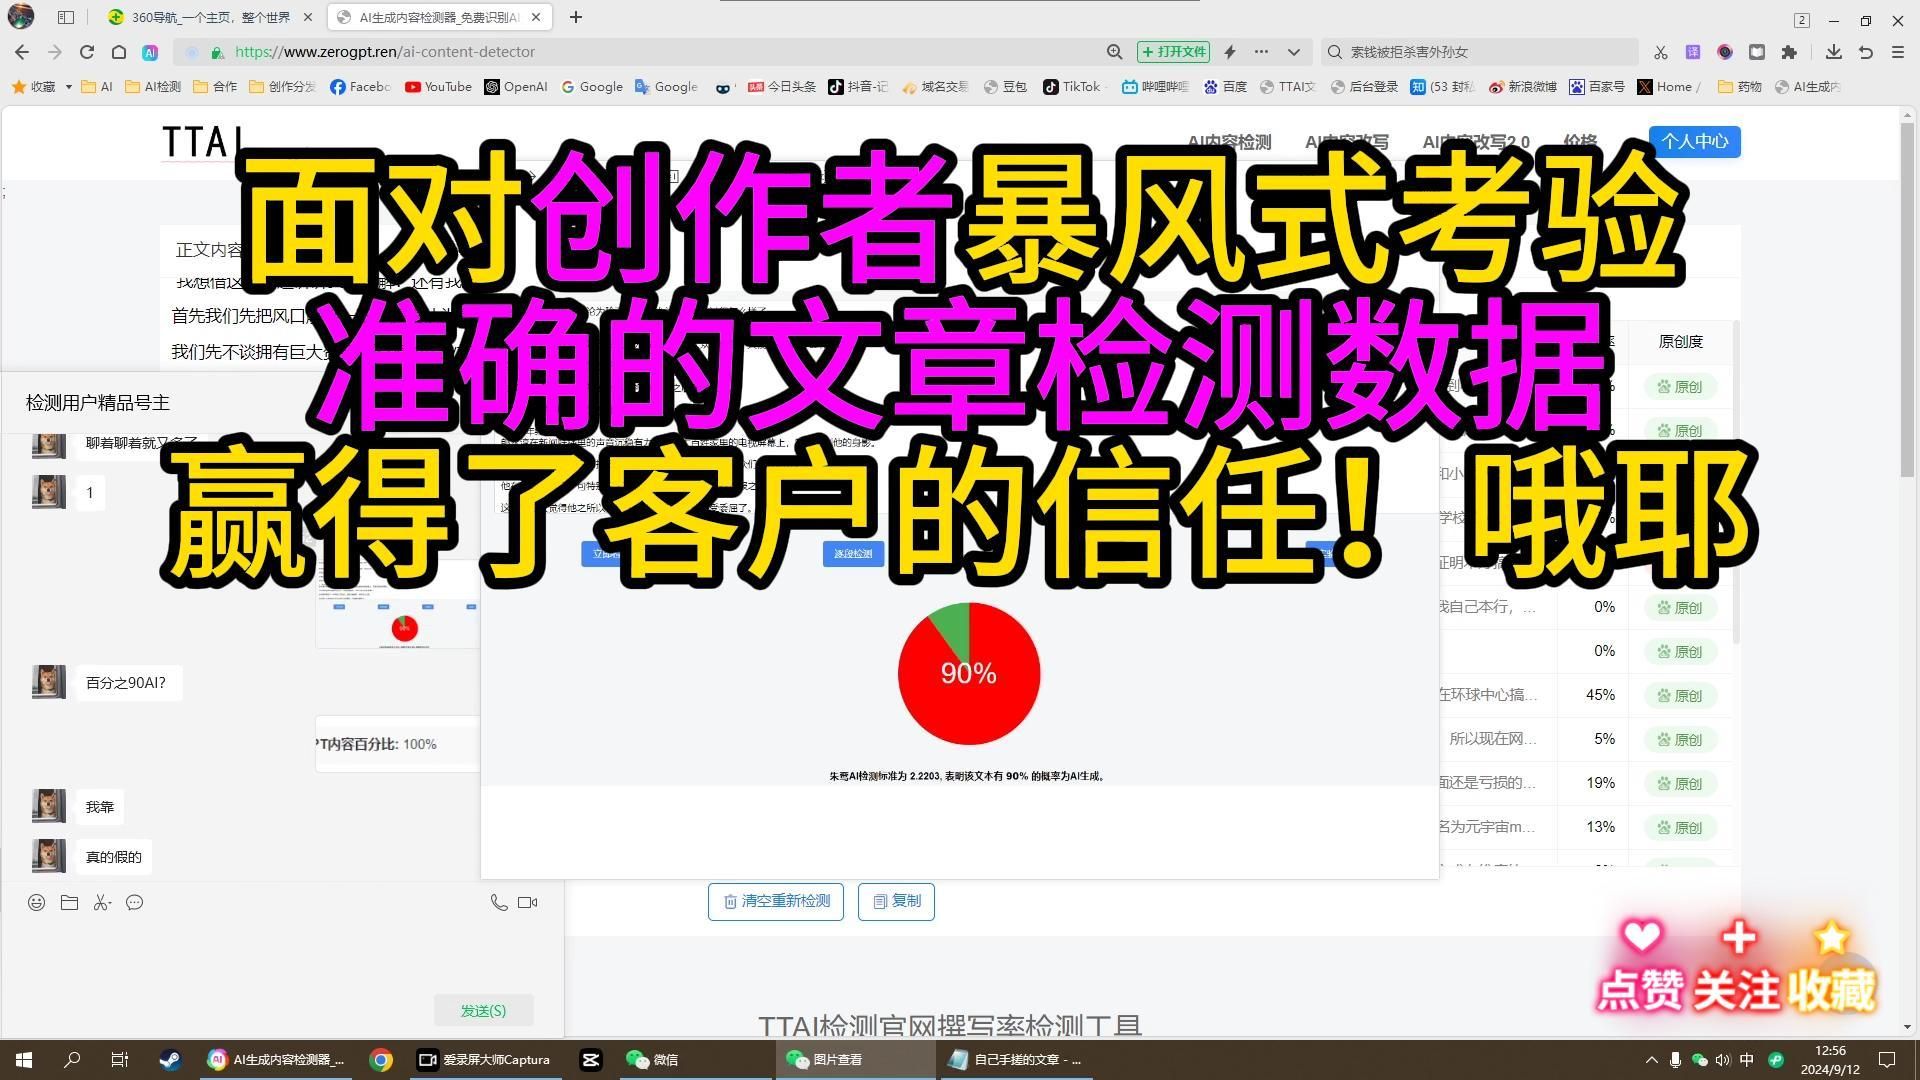Click the 复制 button
The image size is (1920, 1080).
[x=897, y=901]
